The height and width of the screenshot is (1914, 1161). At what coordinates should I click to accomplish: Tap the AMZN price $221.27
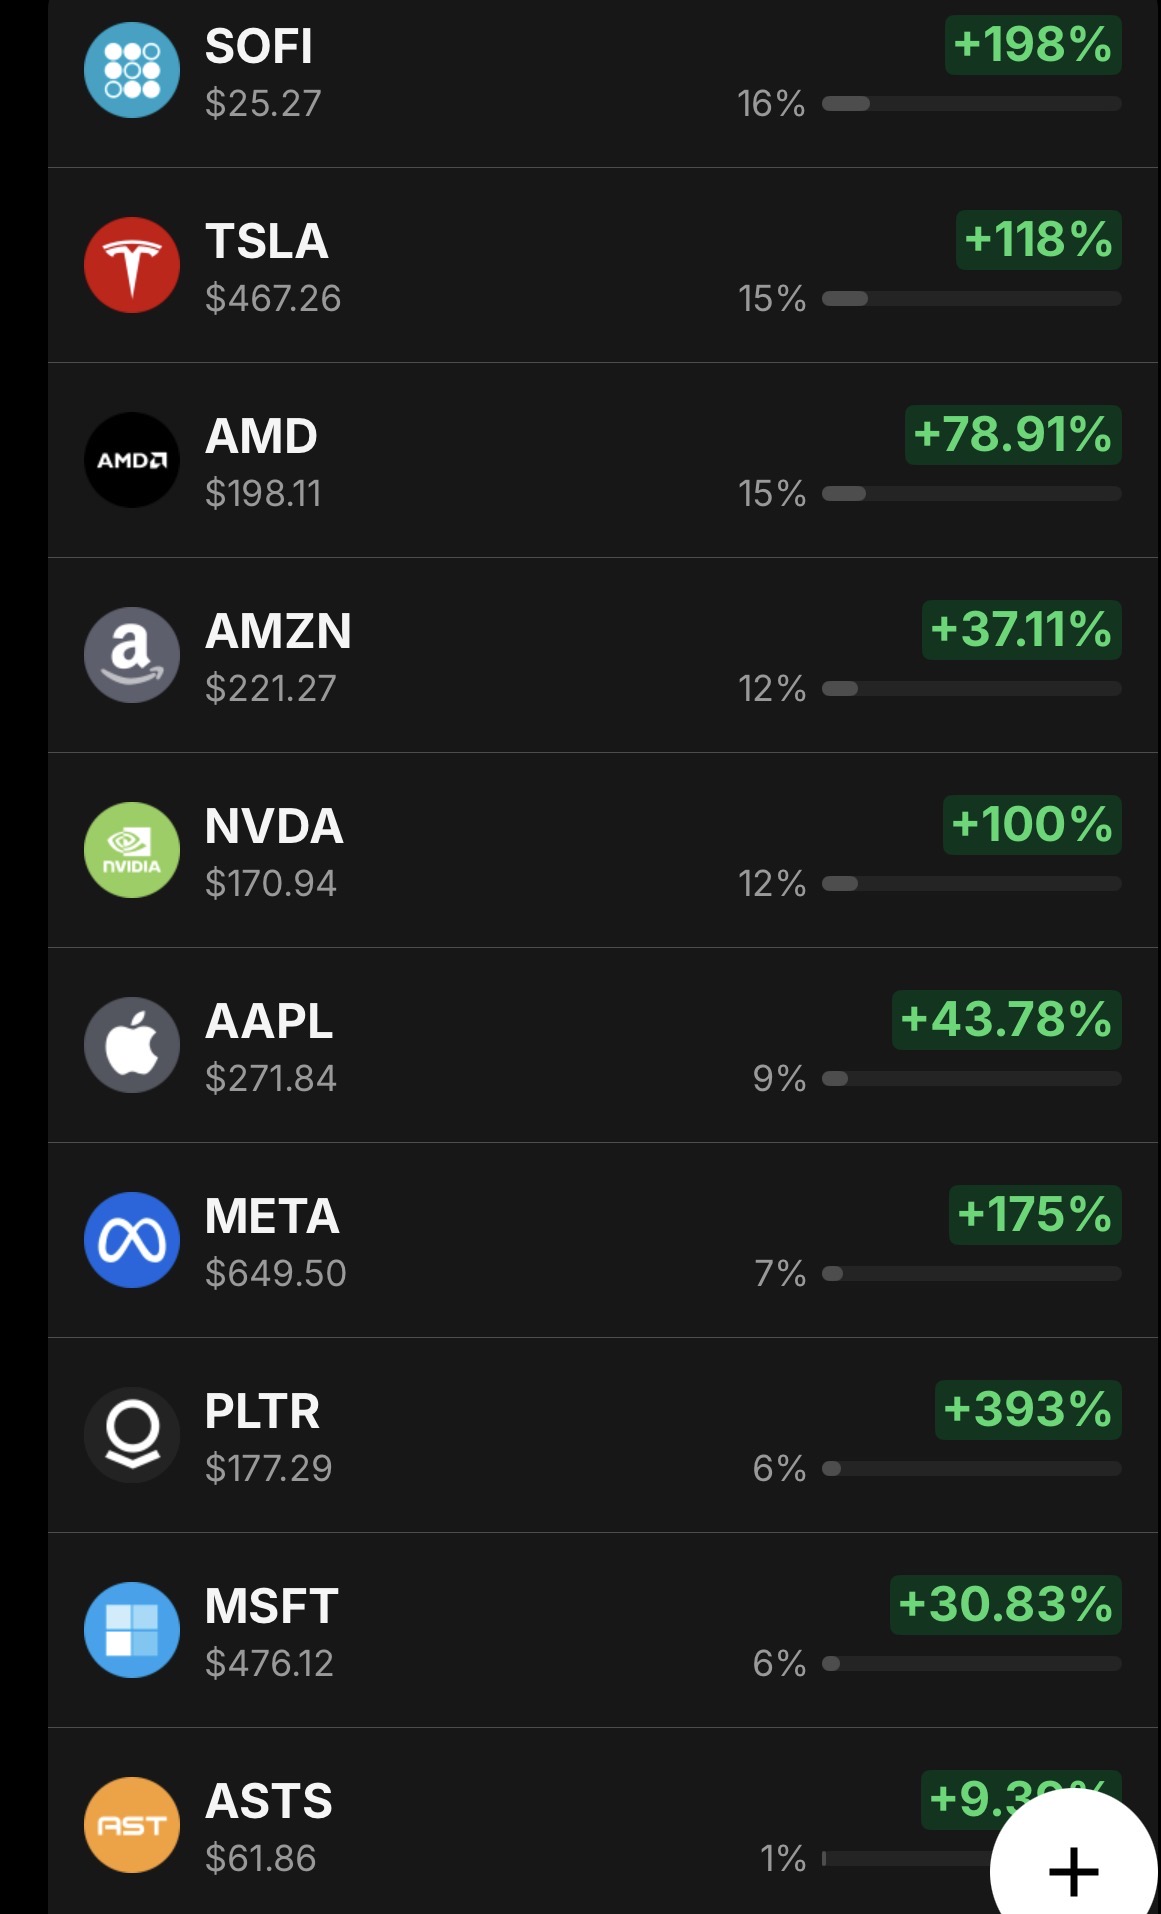point(271,688)
